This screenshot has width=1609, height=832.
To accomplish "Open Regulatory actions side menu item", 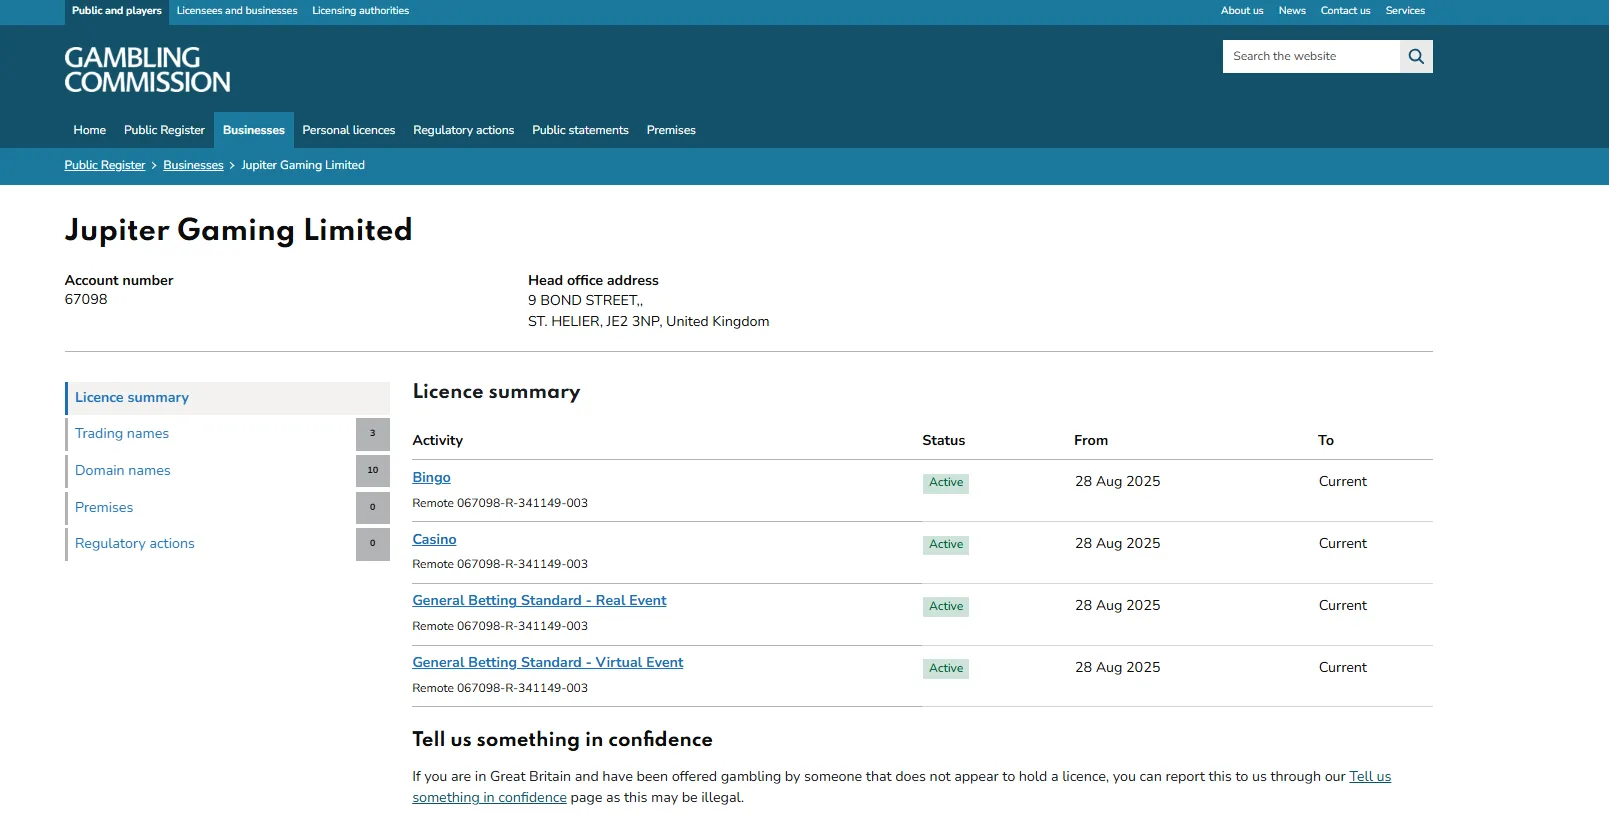I will tap(135, 544).
